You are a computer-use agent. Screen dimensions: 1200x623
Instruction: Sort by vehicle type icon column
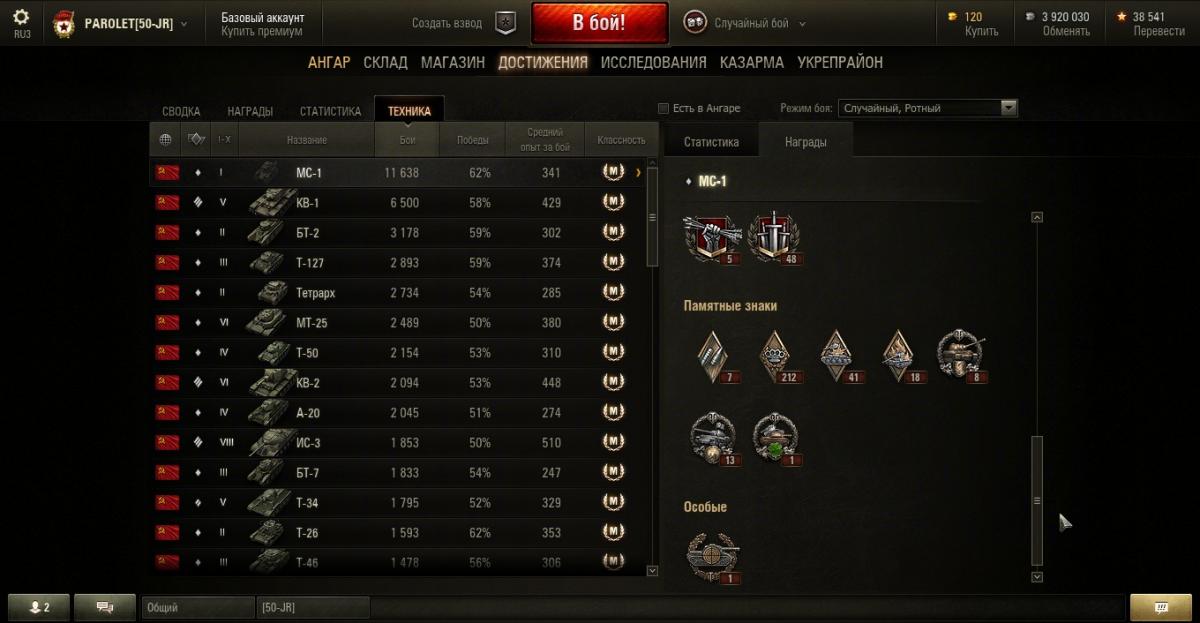tap(196, 140)
